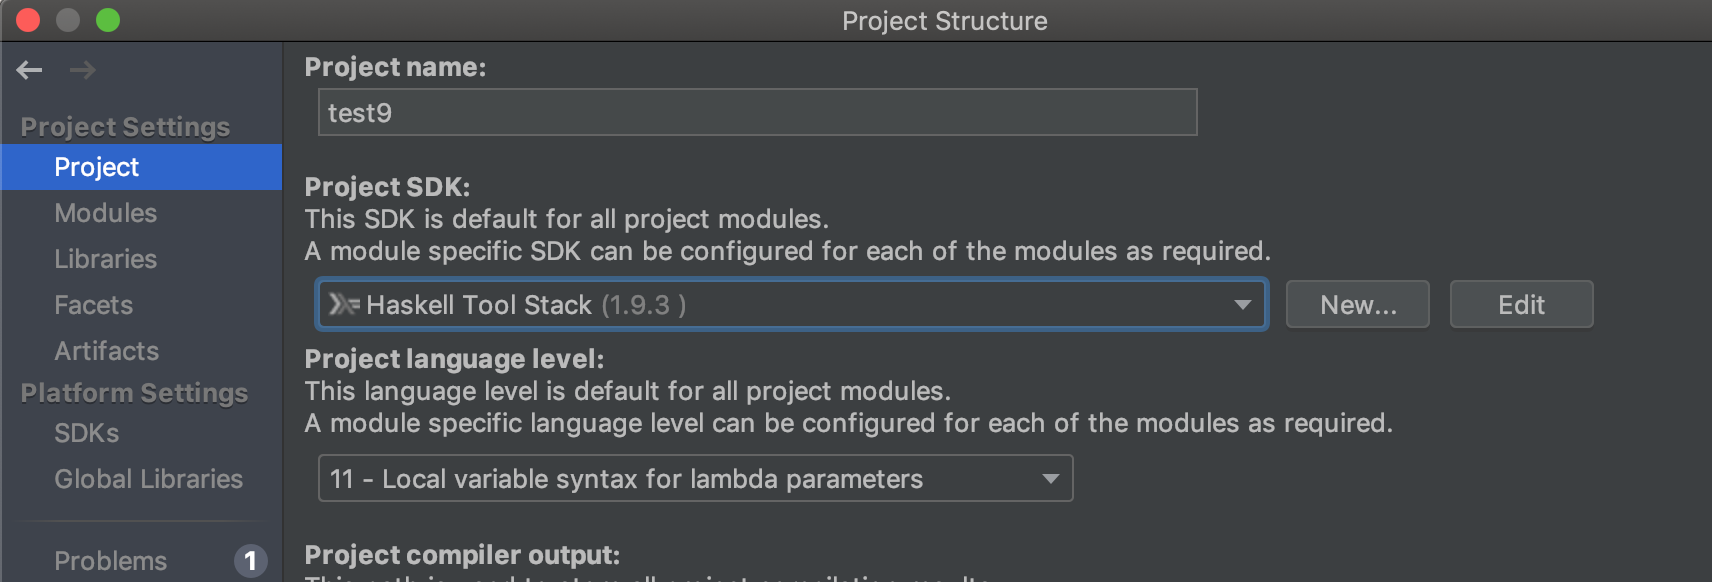
Task: Select the Modules settings entry
Action: 105,212
